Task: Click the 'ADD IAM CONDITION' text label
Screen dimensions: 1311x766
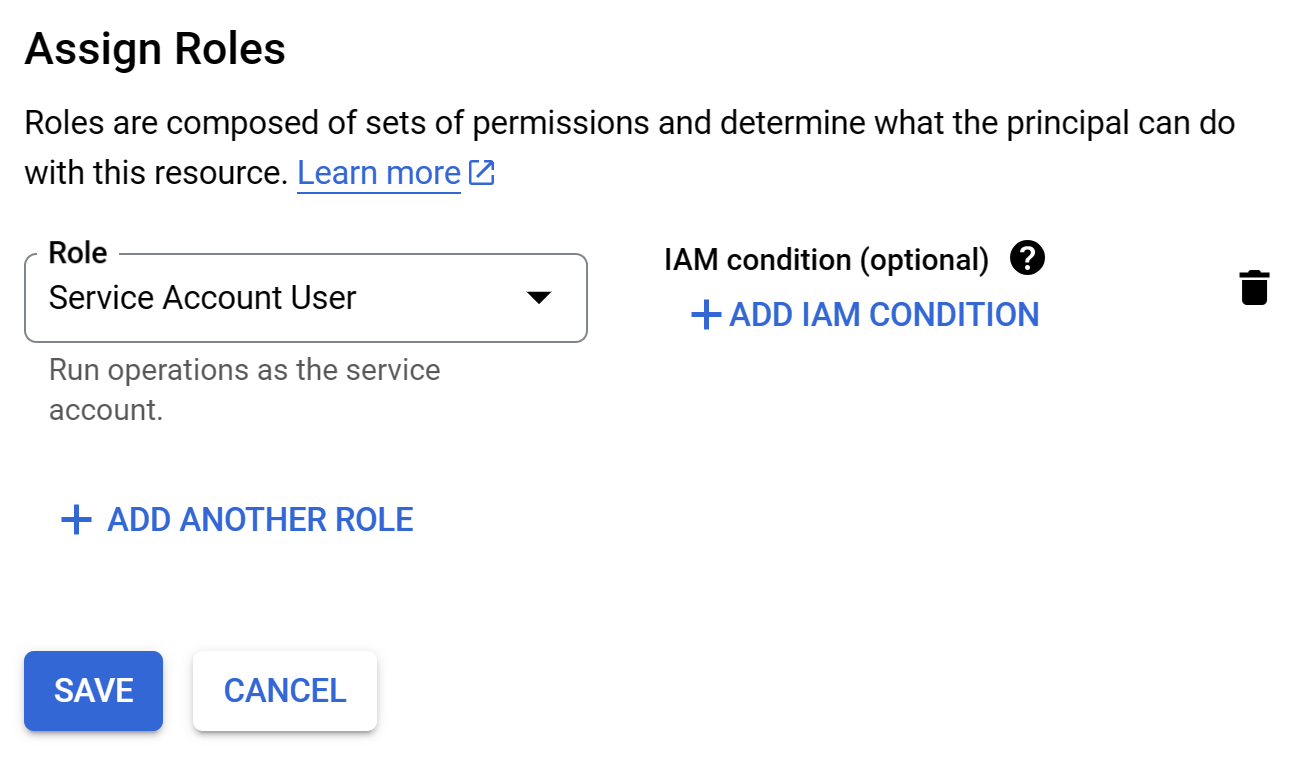Action: tap(884, 315)
